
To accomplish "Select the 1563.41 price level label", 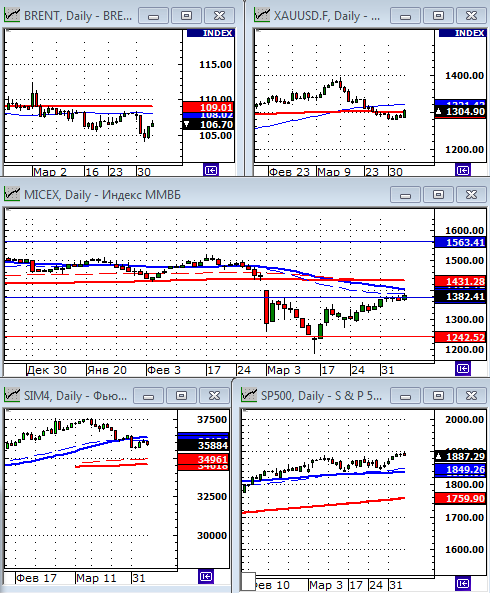I will pyautogui.click(x=461, y=242).
